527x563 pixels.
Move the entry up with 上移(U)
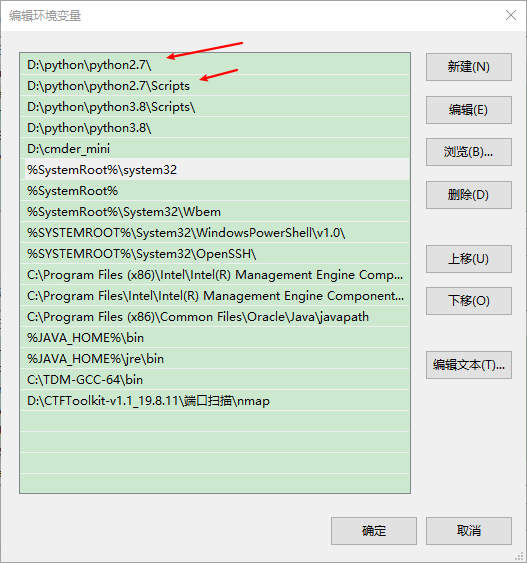tap(468, 259)
